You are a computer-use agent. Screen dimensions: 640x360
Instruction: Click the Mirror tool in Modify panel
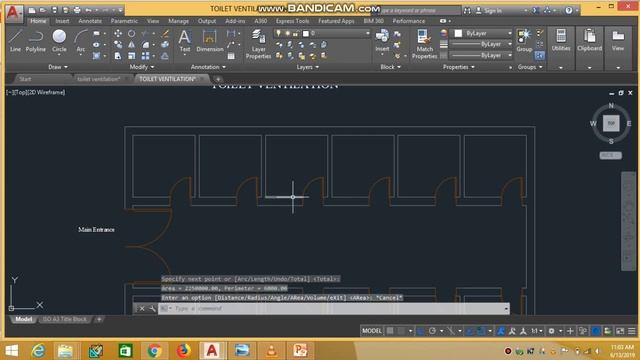(131, 44)
